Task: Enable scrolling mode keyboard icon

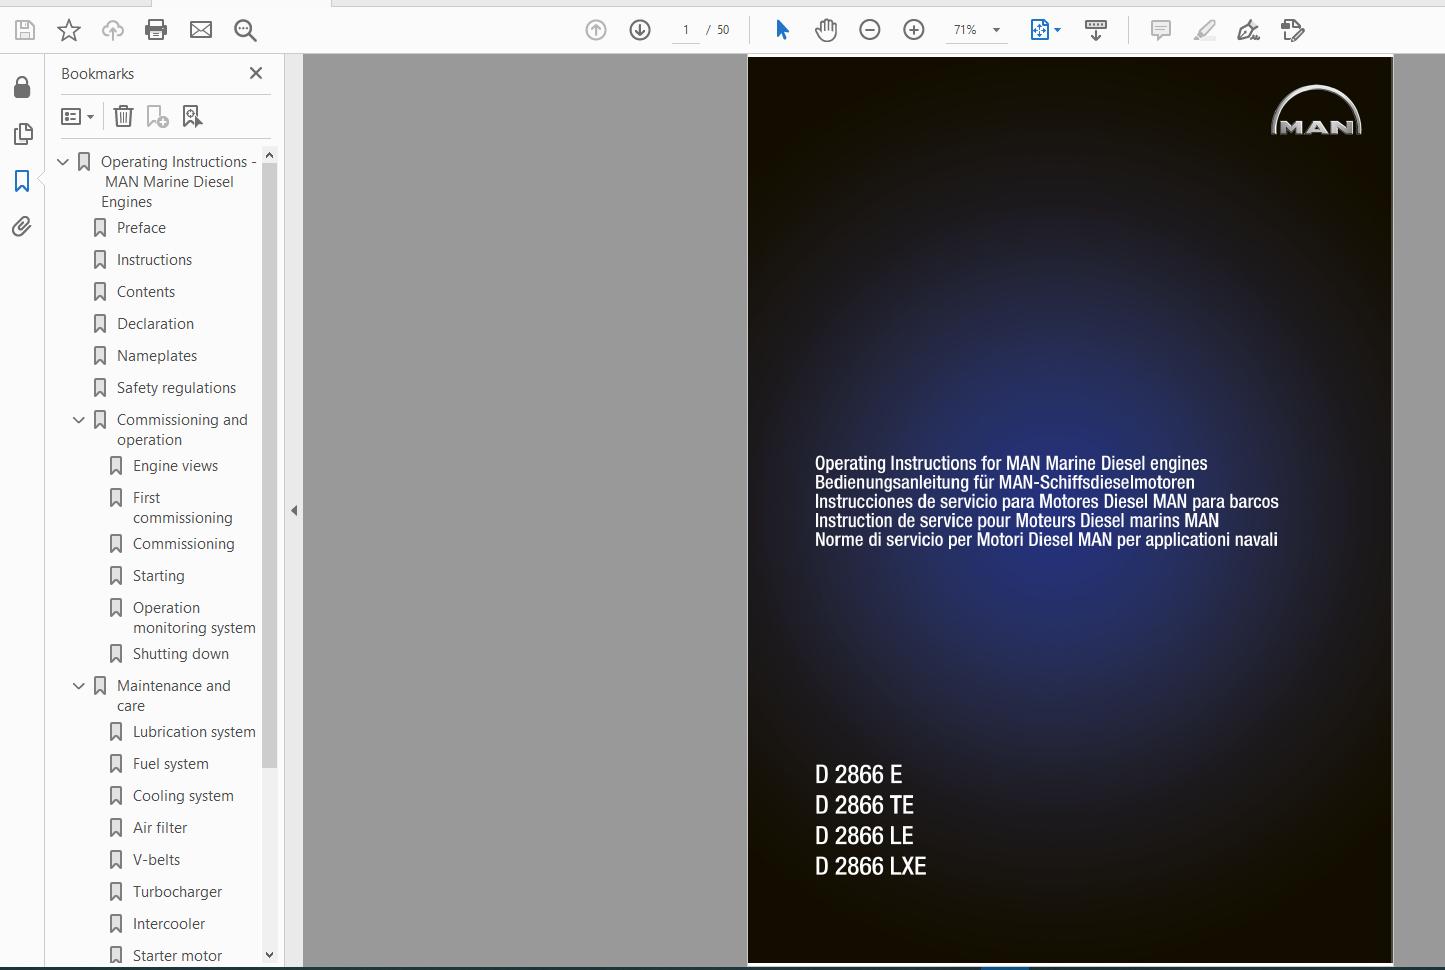Action: [1096, 30]
